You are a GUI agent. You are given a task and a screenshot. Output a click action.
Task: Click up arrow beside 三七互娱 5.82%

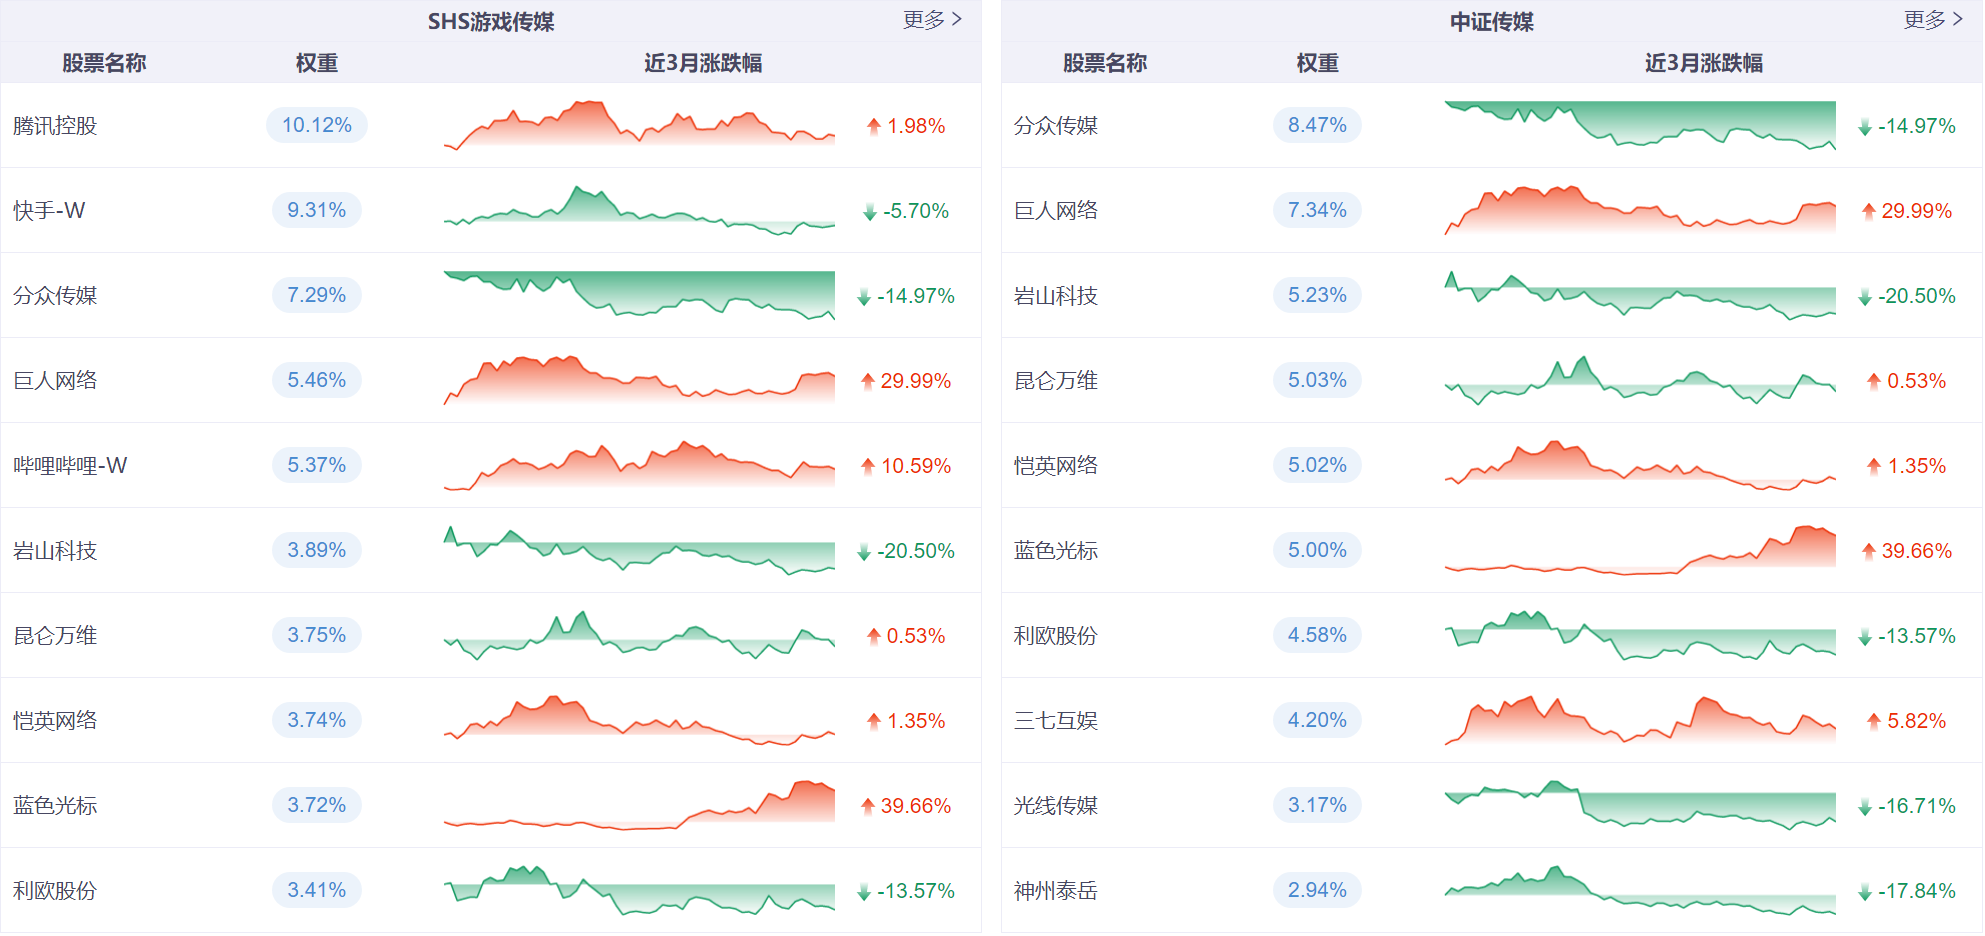[1874, 721]
